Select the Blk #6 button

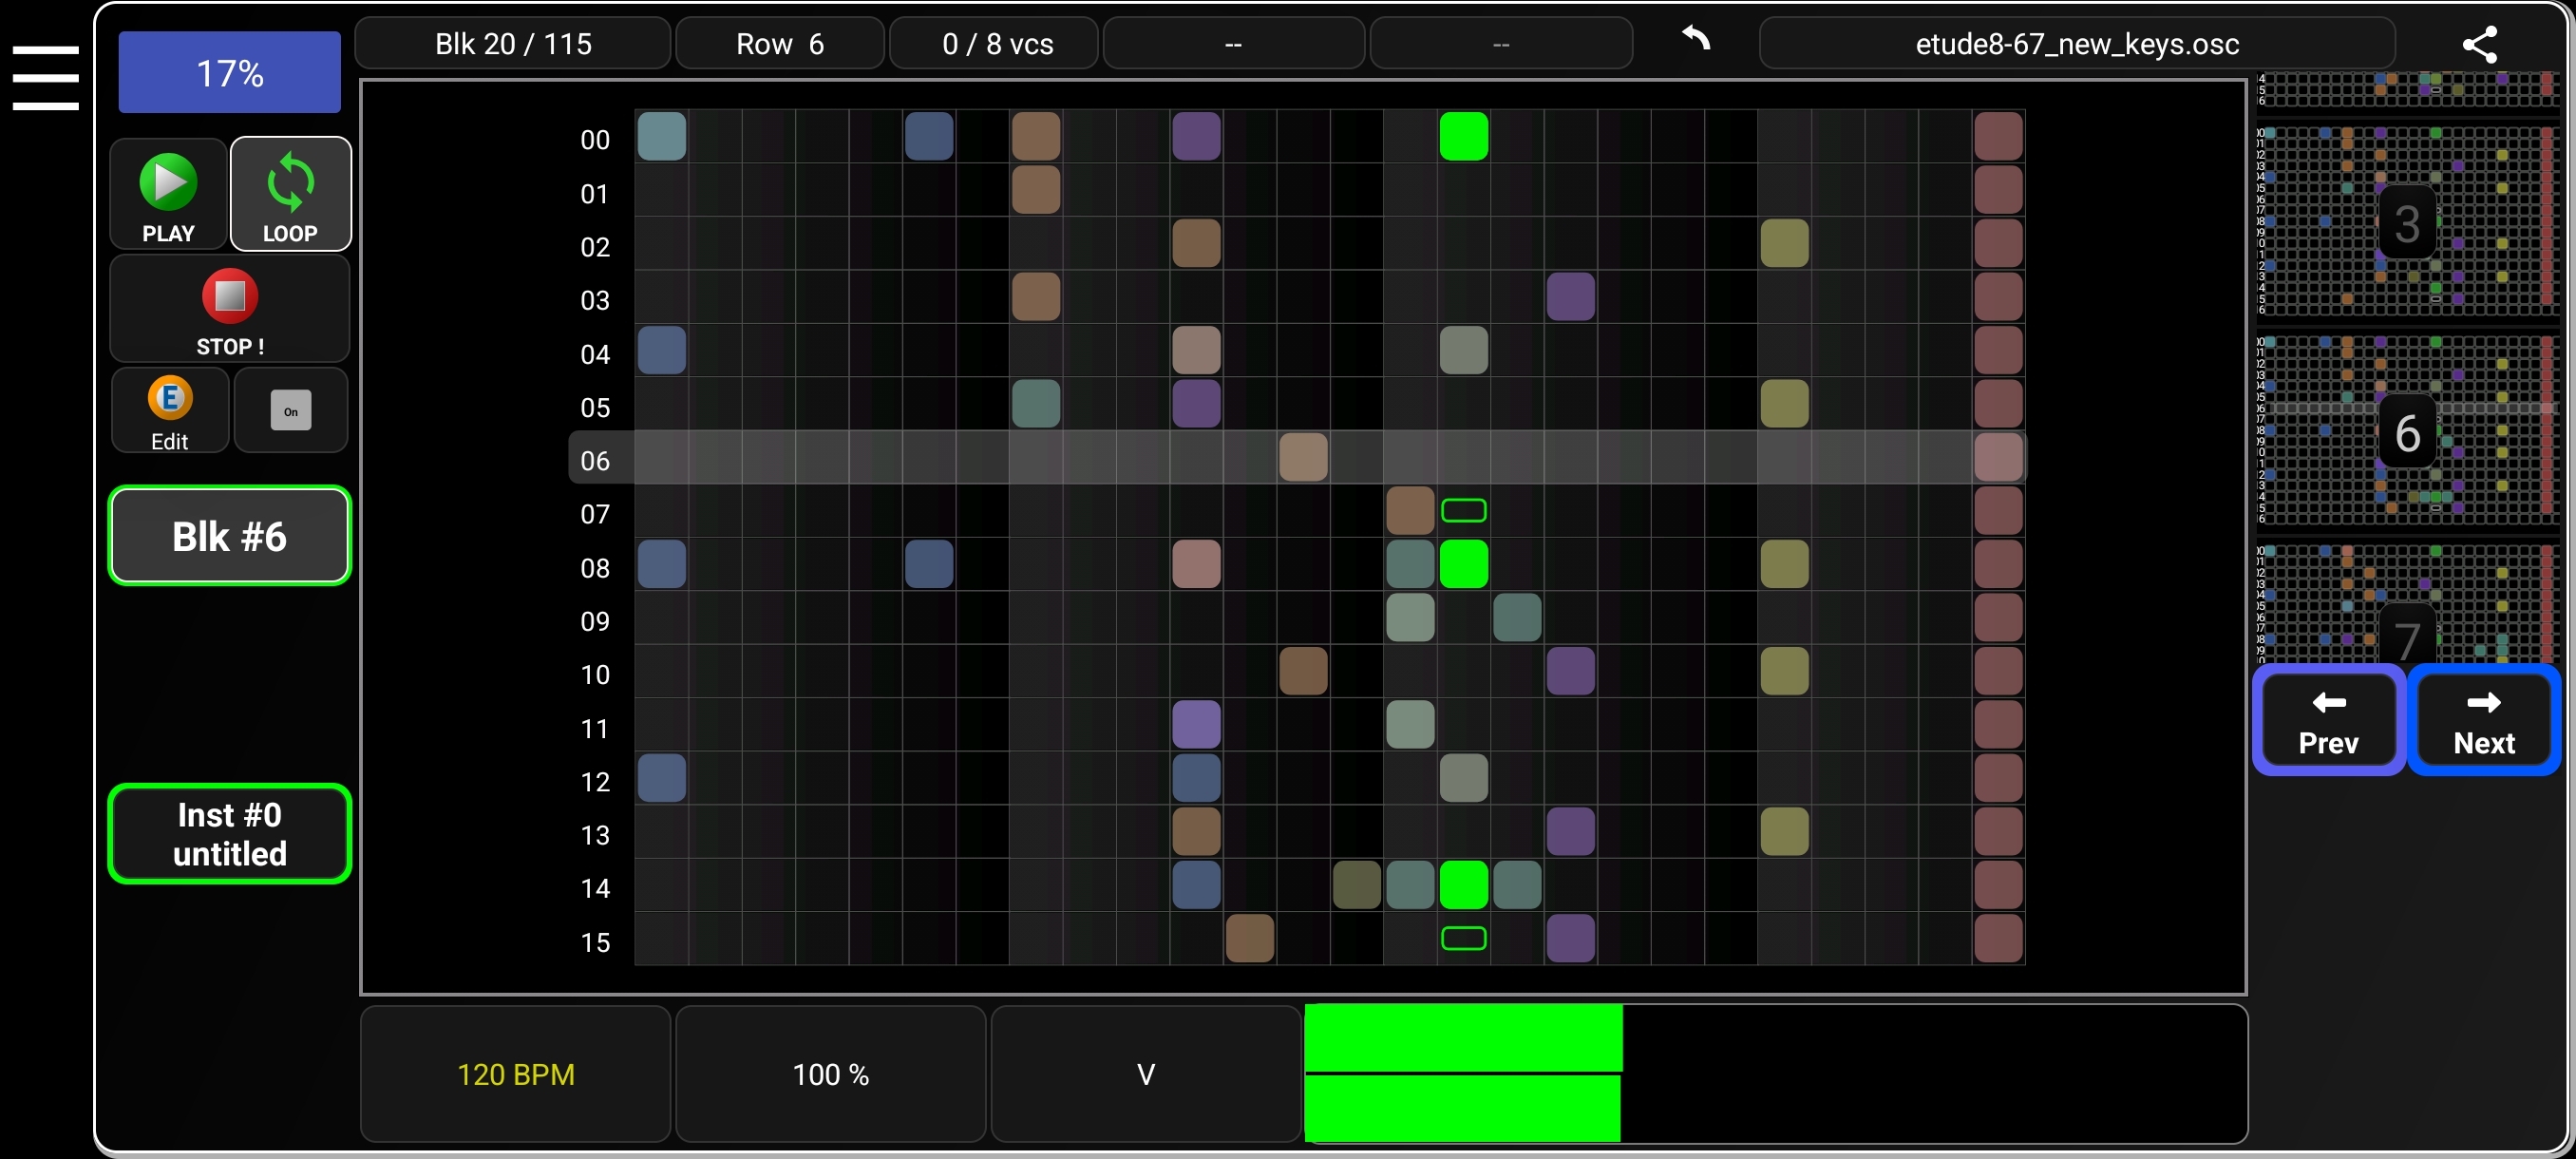229,536
